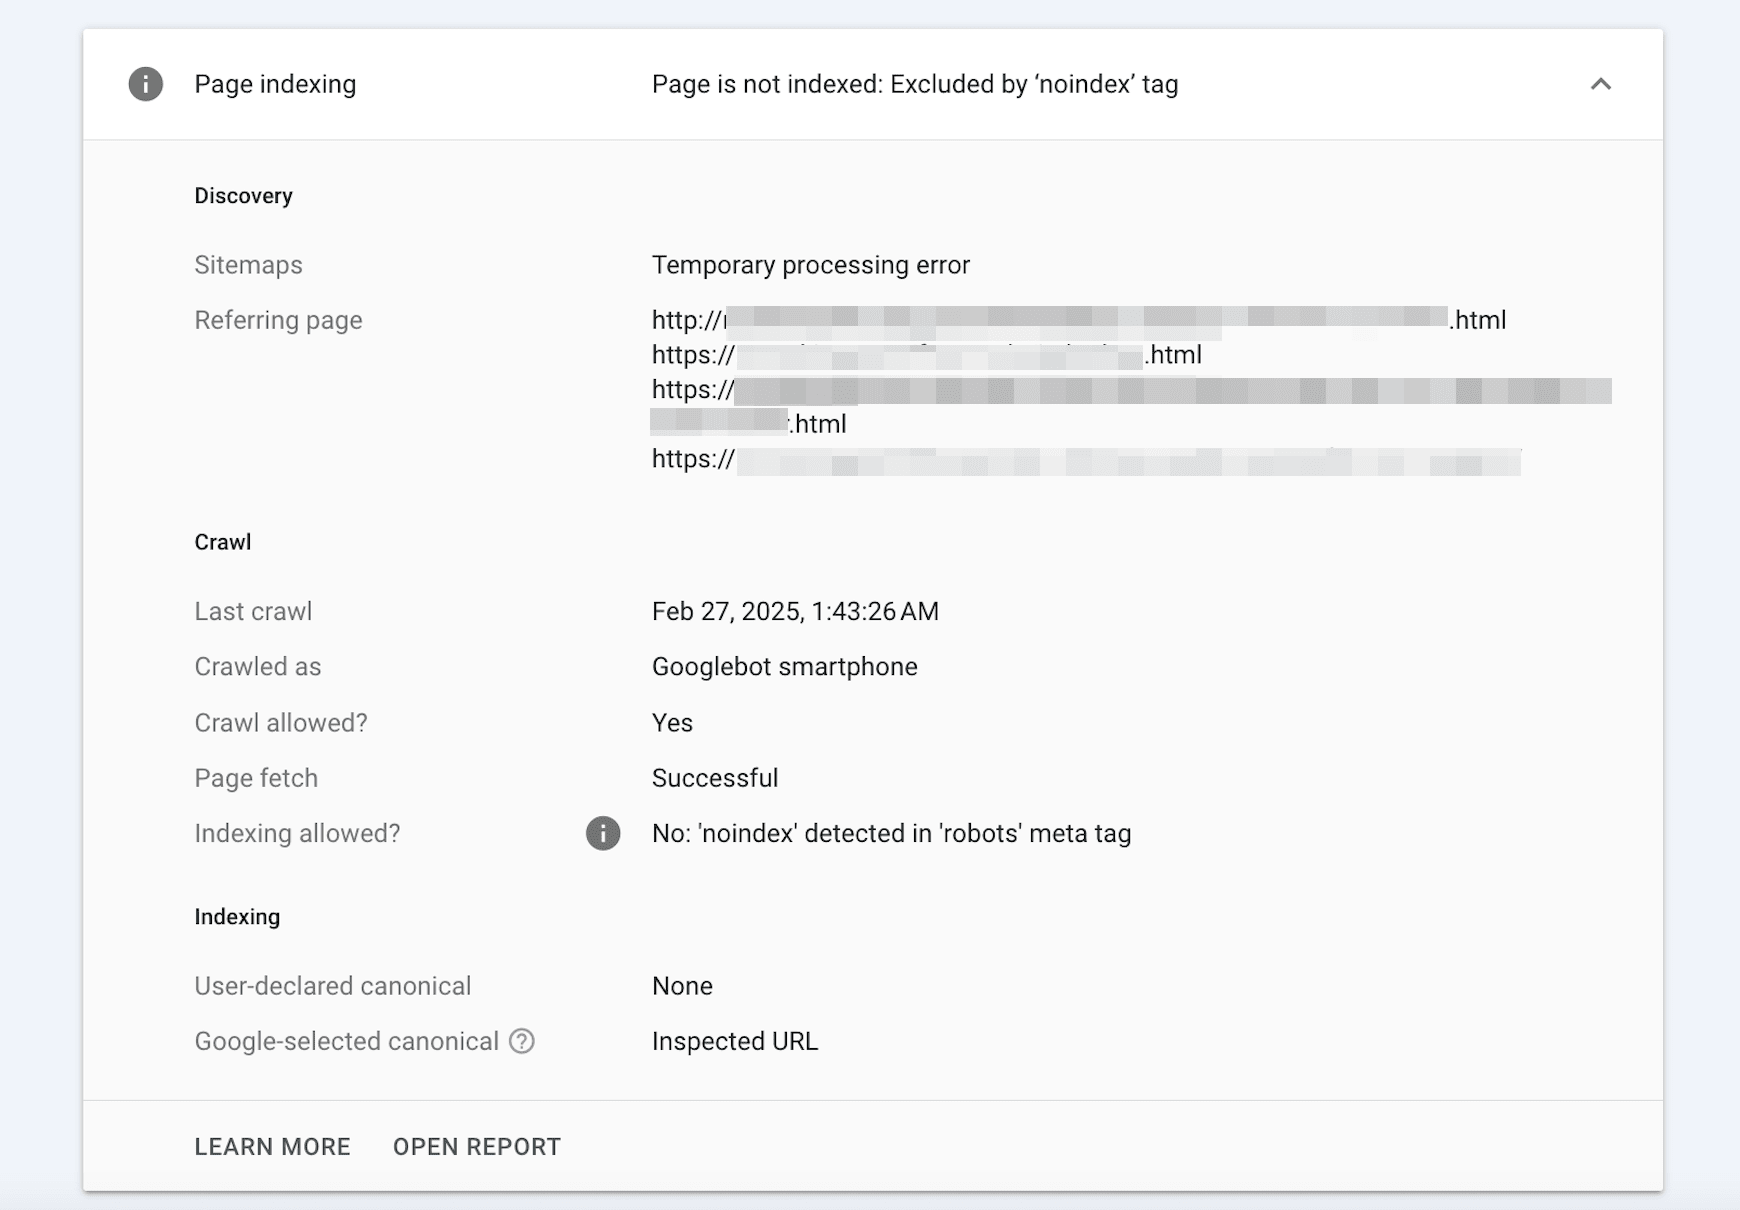Click OPEN REPORT at the bottom
The height and width of the screenshot is (1210, 1740).
click(x=477, y=1146)
